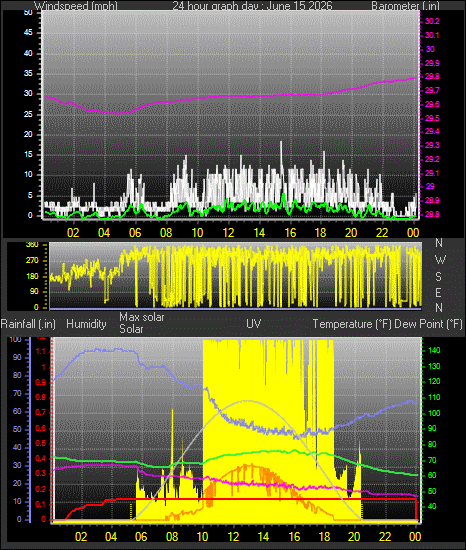Viewport: 466px width, 550px height.
Task: Click the "30.2" barometer axis value
Action: click(432, 21)
